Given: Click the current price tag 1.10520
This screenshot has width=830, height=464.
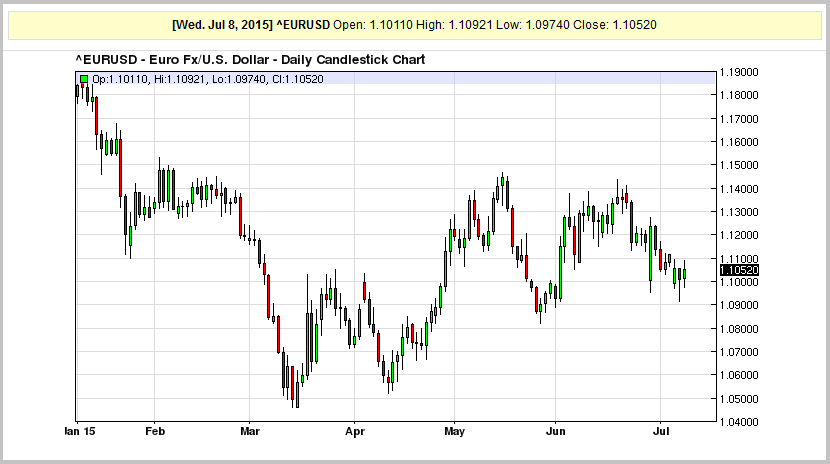Looking at the screenshot, I should (x=739, y=270).
